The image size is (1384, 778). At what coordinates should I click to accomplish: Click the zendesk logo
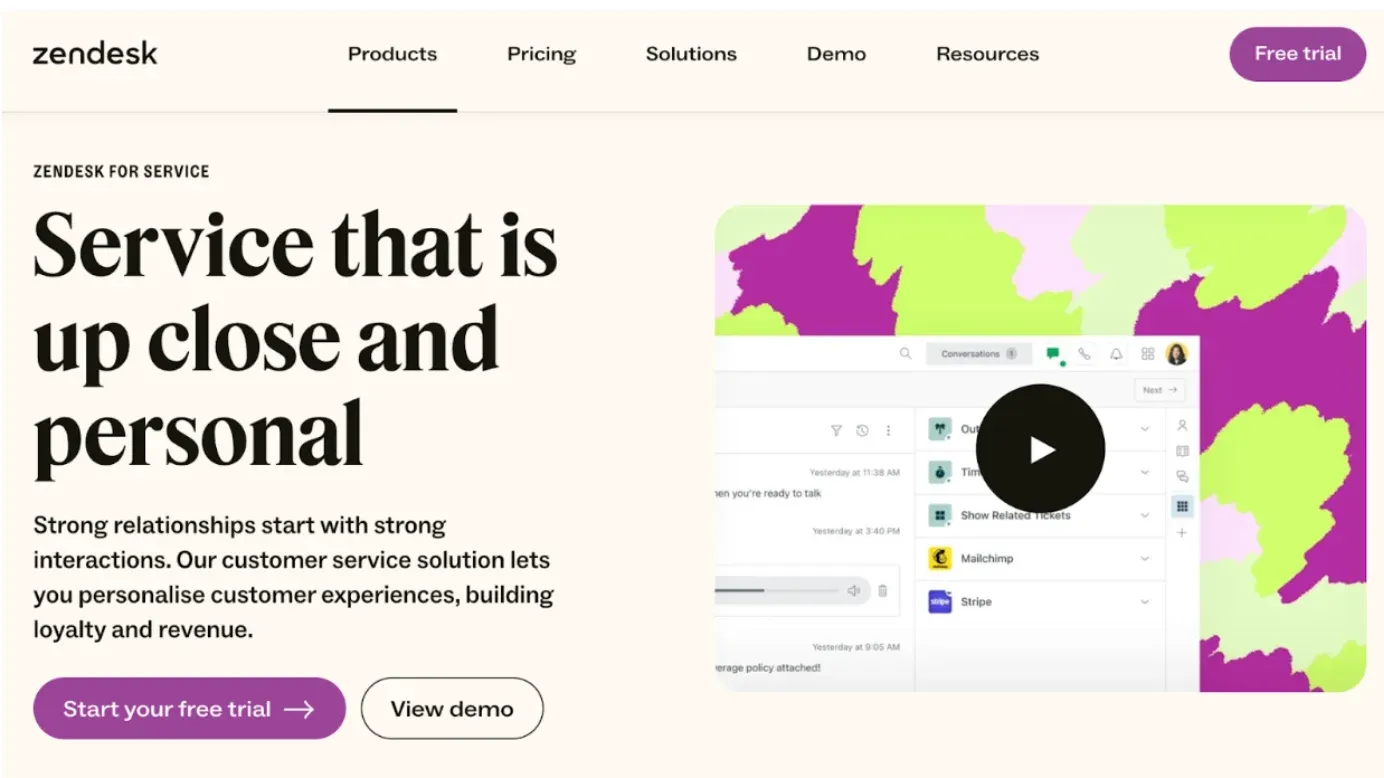click(x=95, y=53)
